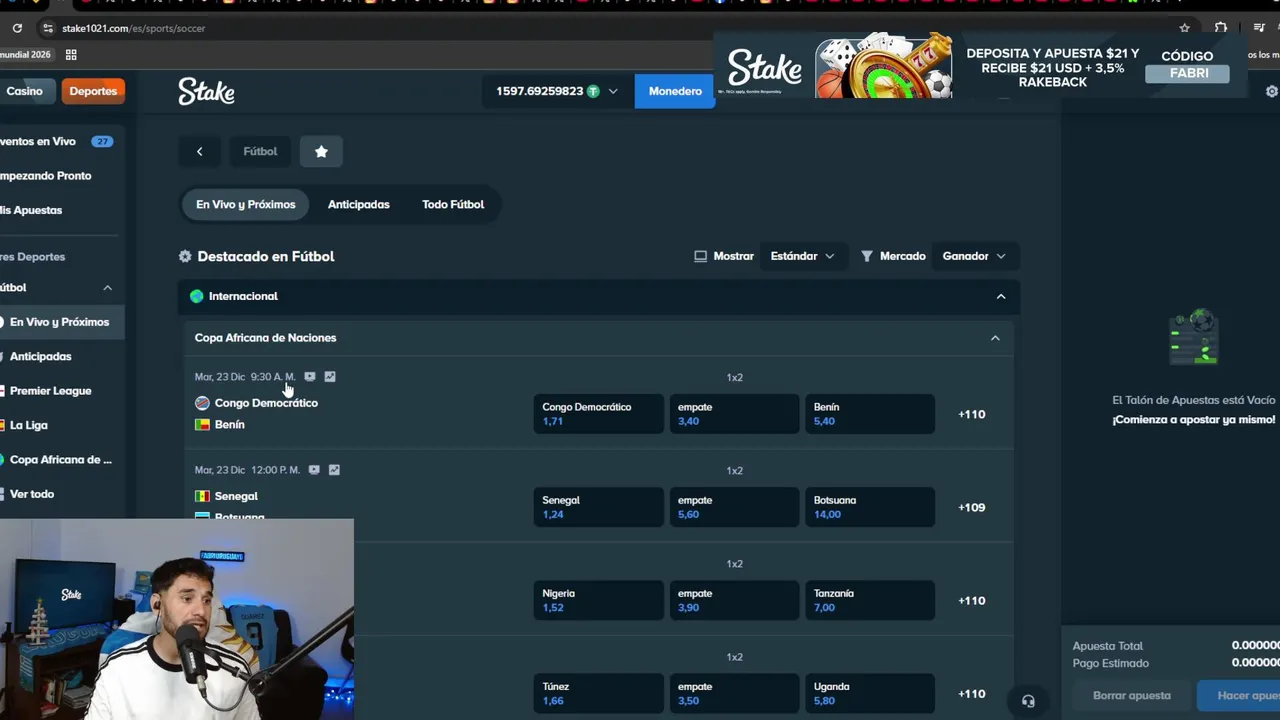Click the Senegal flag icon

[202, 496]
